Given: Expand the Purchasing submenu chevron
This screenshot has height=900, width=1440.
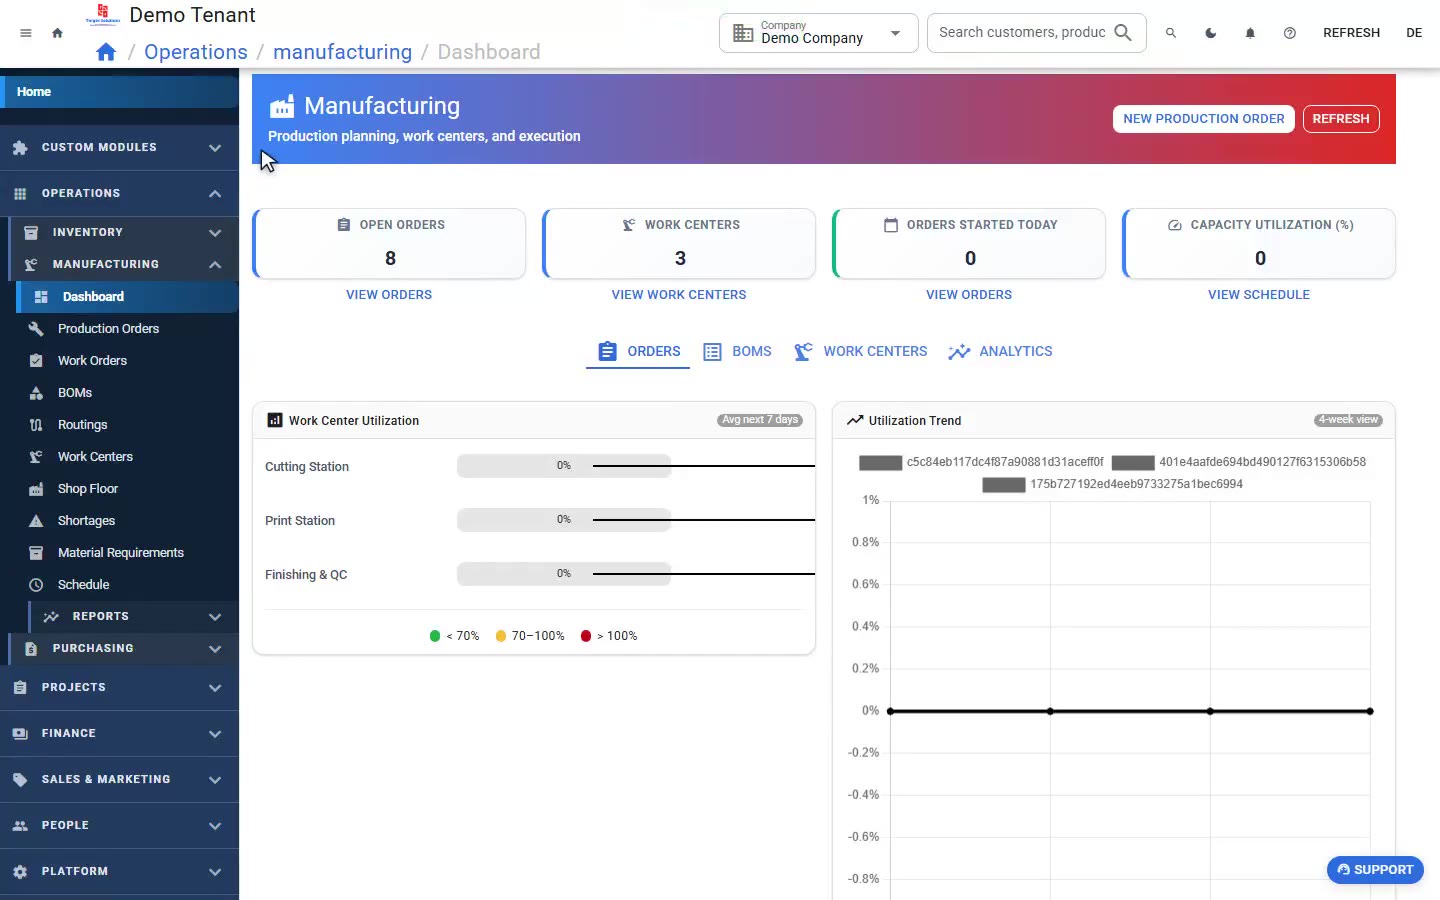Looking at the screenshot, I should (215, 648).
